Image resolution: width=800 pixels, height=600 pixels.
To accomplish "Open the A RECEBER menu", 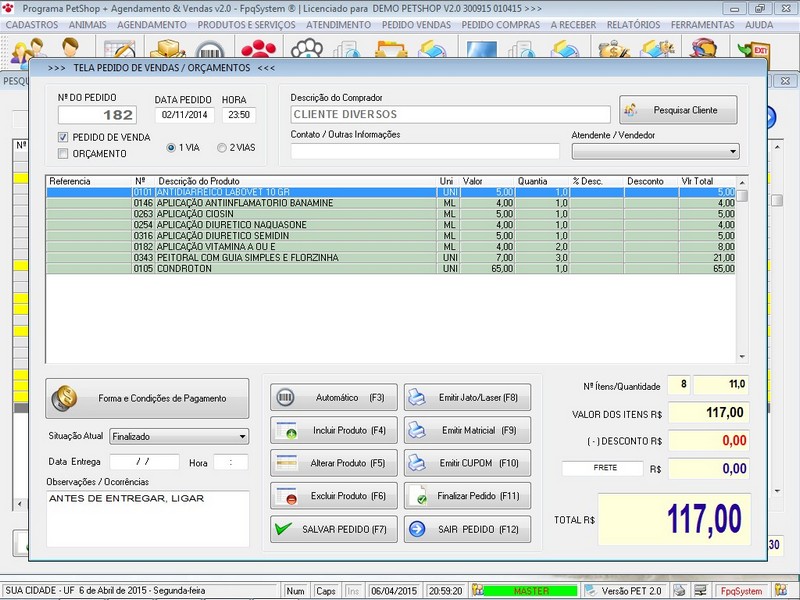I will pos(573,24).
